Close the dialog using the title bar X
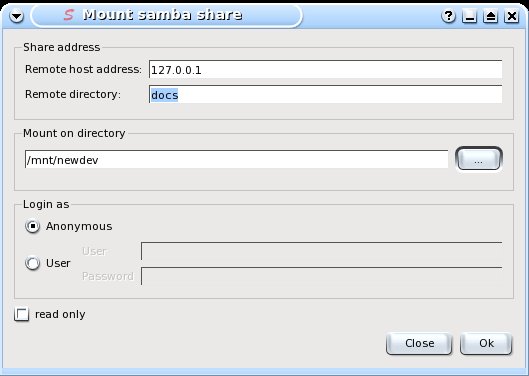This screenshot has width=529, height=376. pyautogui.click(x=511, y=16)
